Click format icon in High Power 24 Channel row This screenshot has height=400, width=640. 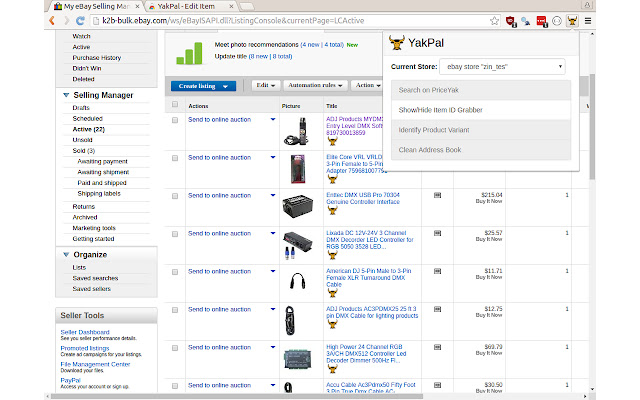(437, 347)
